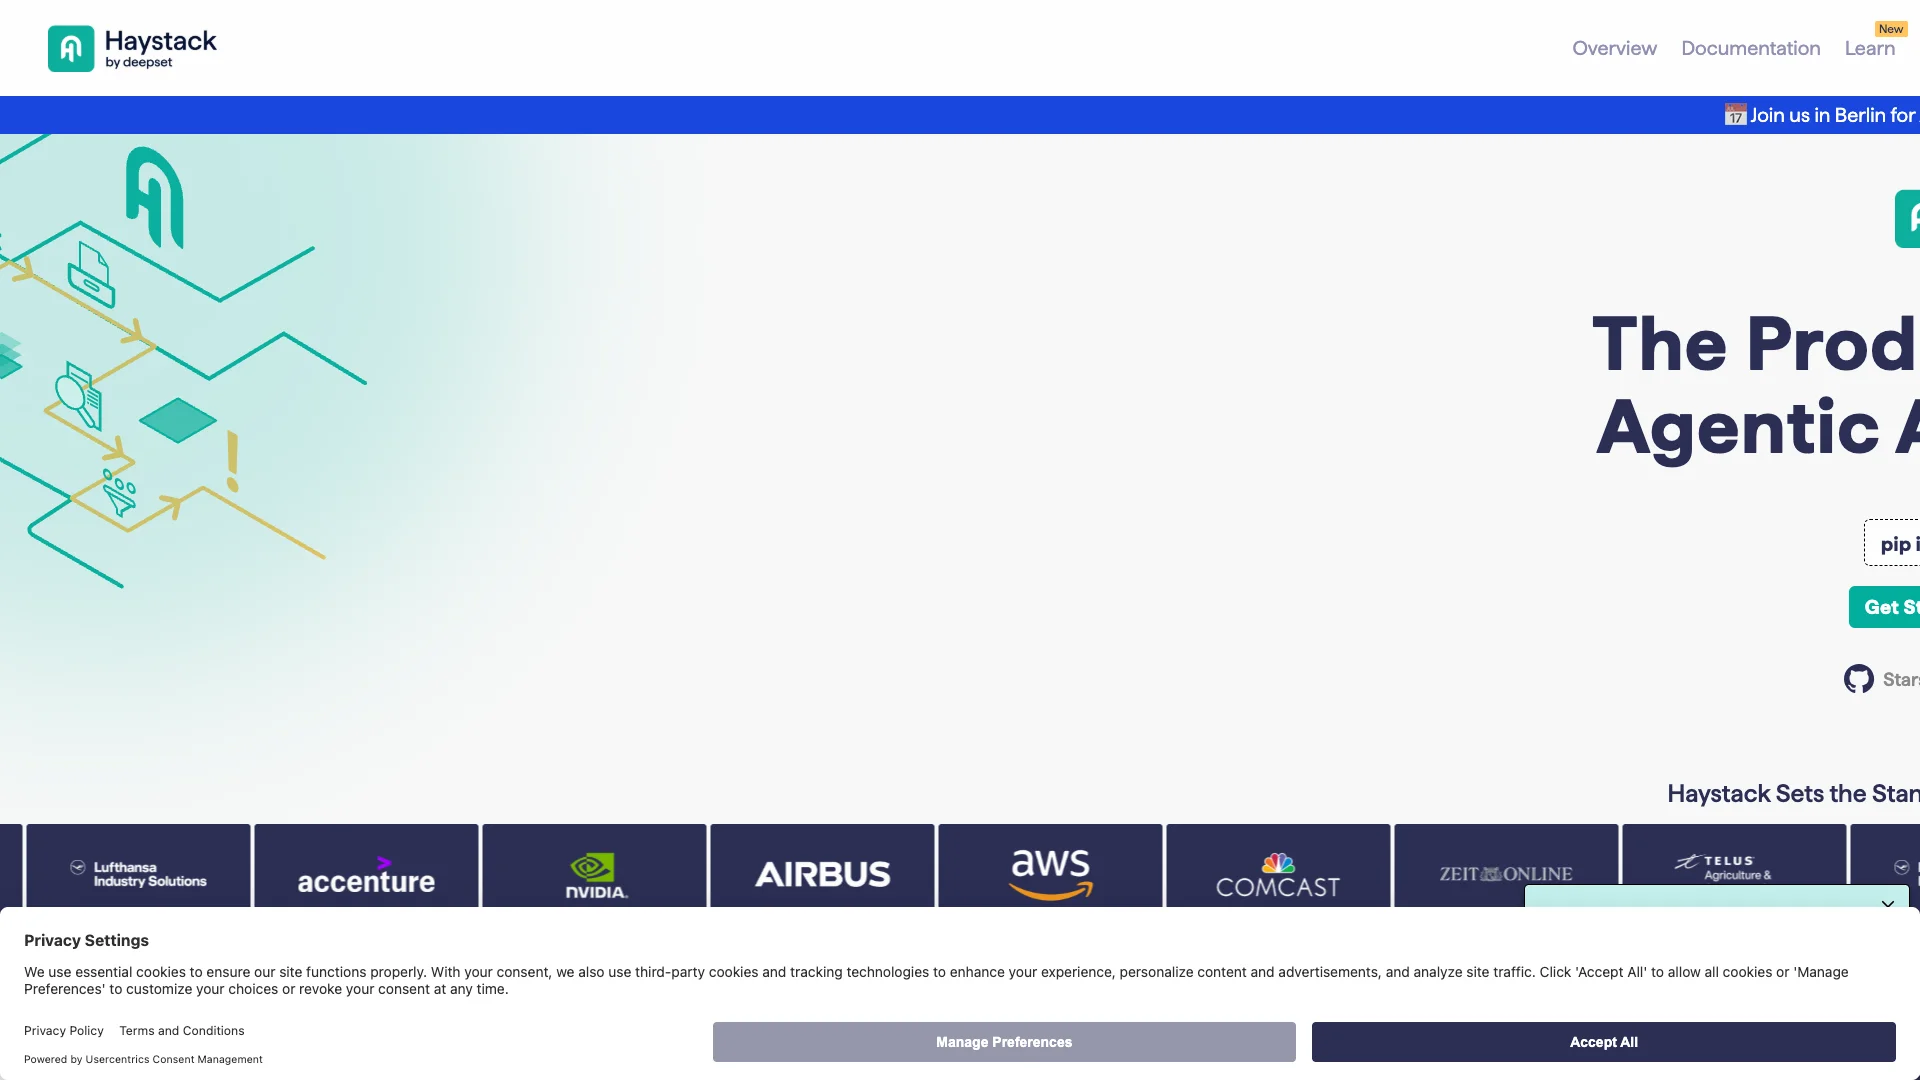This screenshot has width=1920, height=1080.
Task: Click the TELUS Agriculture logo tile
Action: pyautogui.click(x=1733, y=862)
